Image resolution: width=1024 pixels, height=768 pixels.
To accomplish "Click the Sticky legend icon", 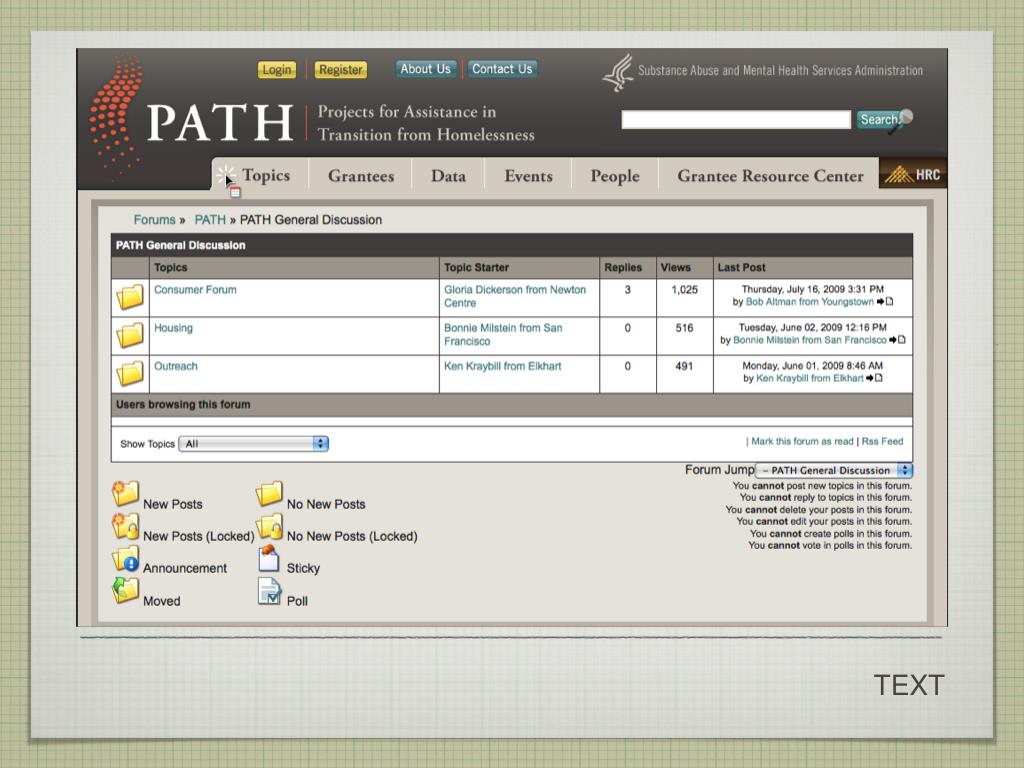I will coord(268,558).
